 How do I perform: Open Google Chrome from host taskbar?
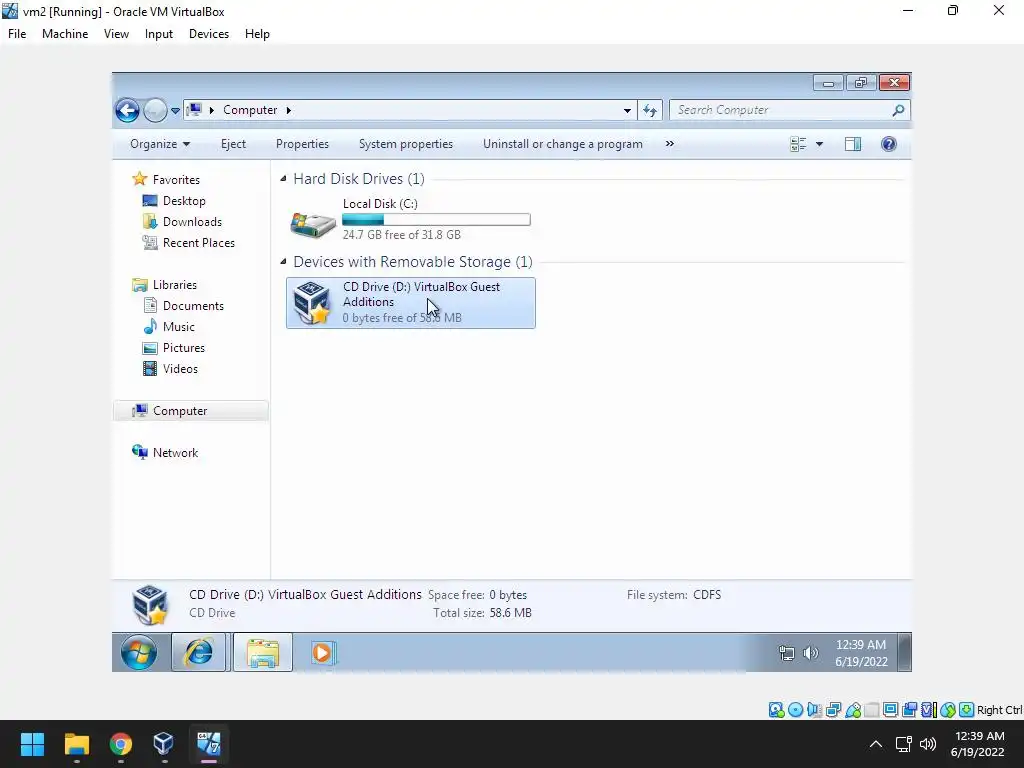tap(121, 744)
